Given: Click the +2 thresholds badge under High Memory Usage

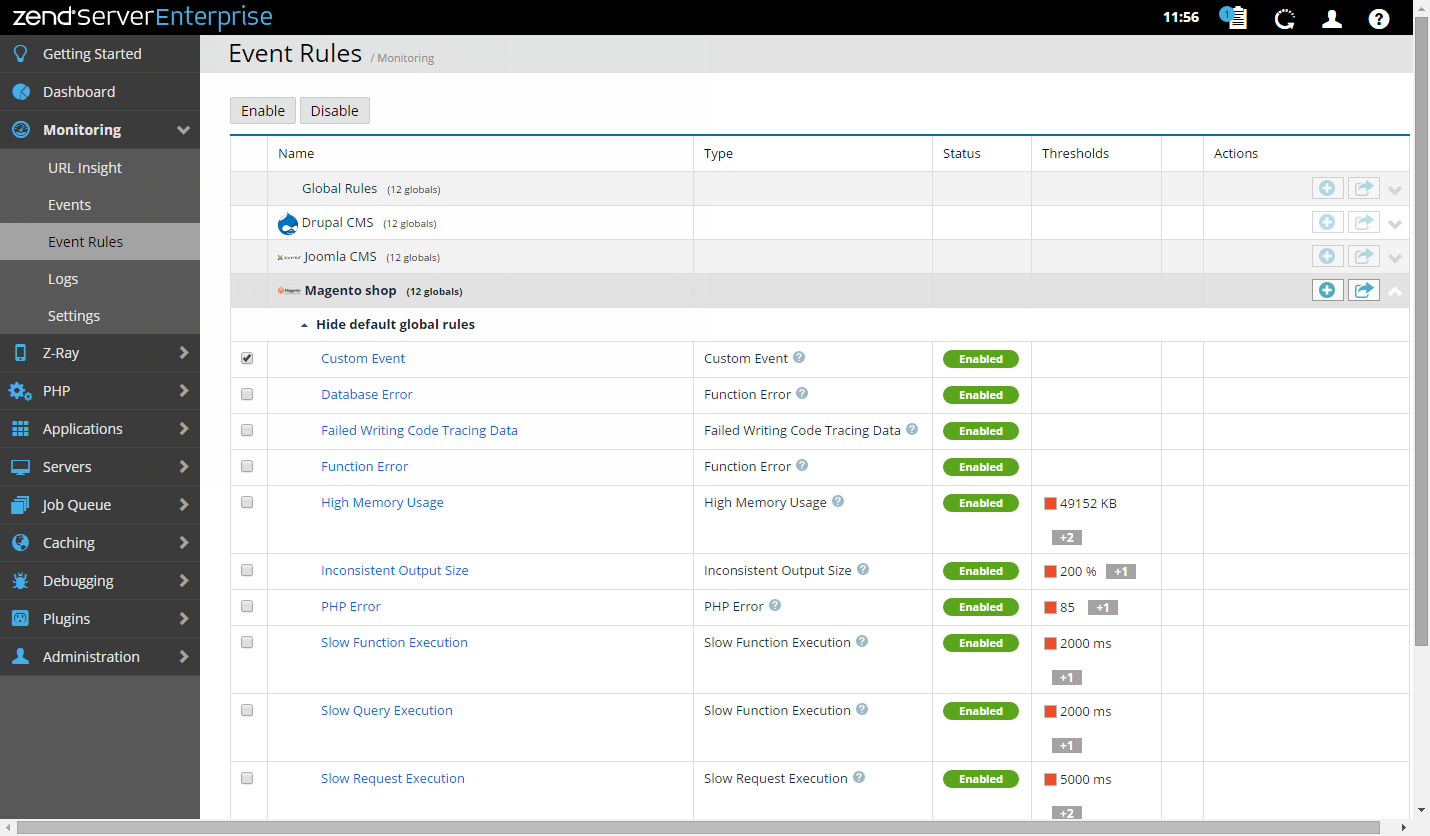Looking at the screenshot, I should click(1066, 538).
